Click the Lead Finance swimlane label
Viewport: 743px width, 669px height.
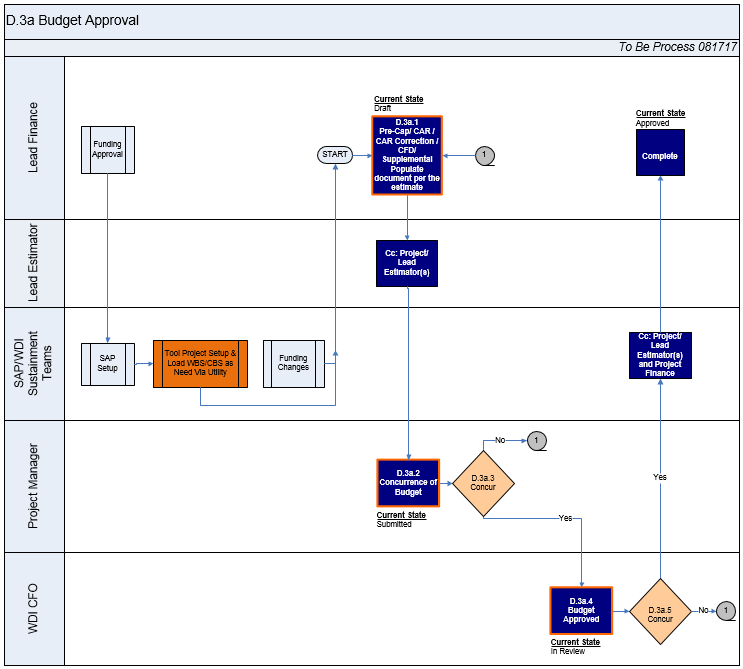click(34, 138)
